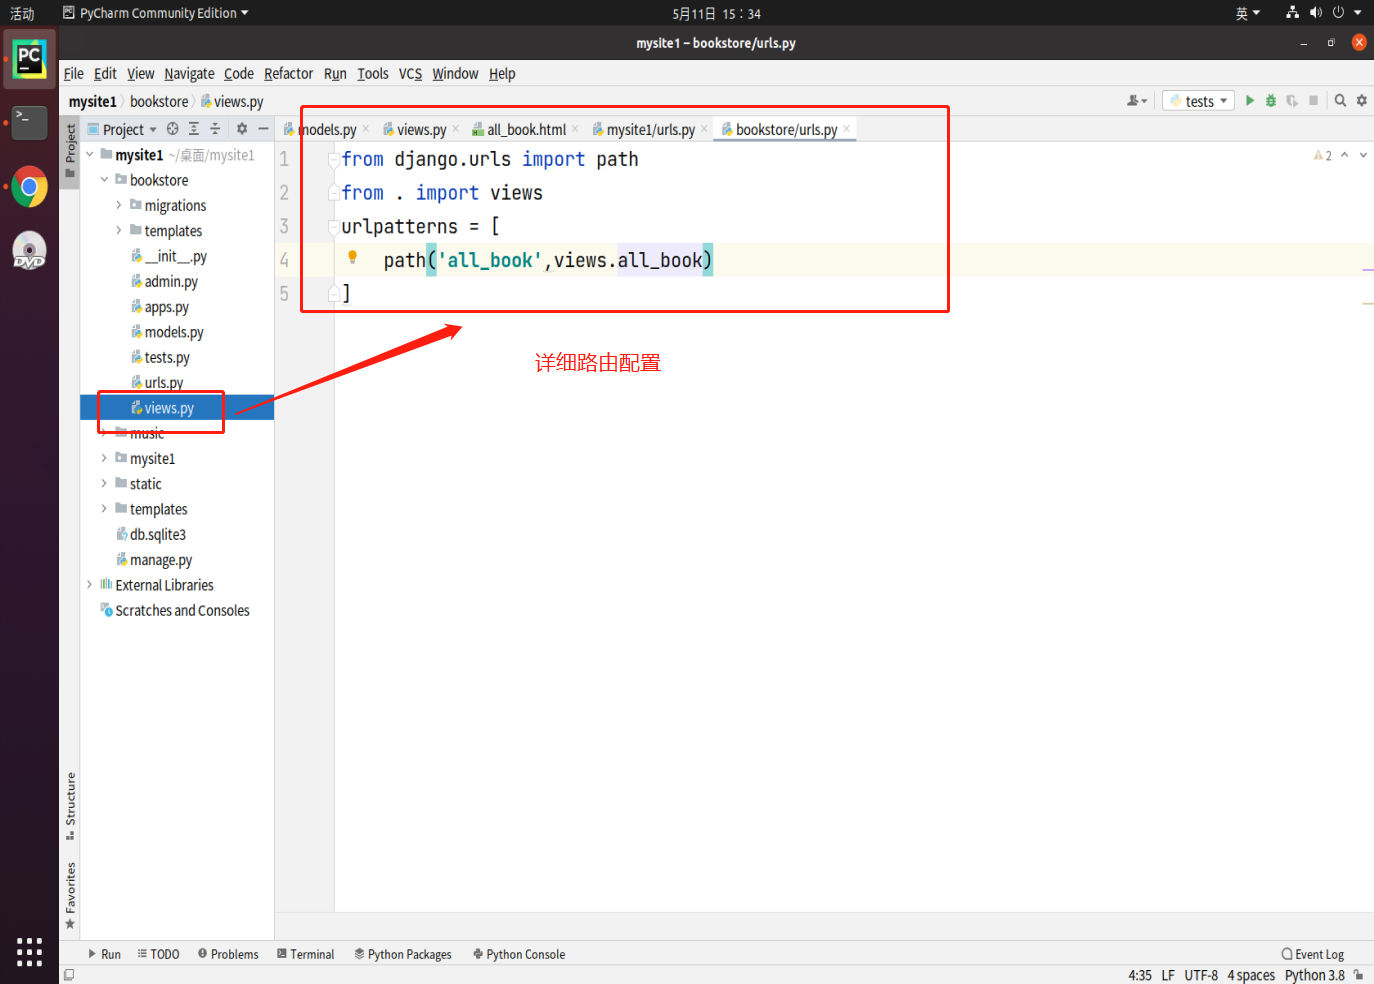Hide the Project panel with the minus icon
The width and height of the screenshot is (1374, 984).
(x=263, y=129)
